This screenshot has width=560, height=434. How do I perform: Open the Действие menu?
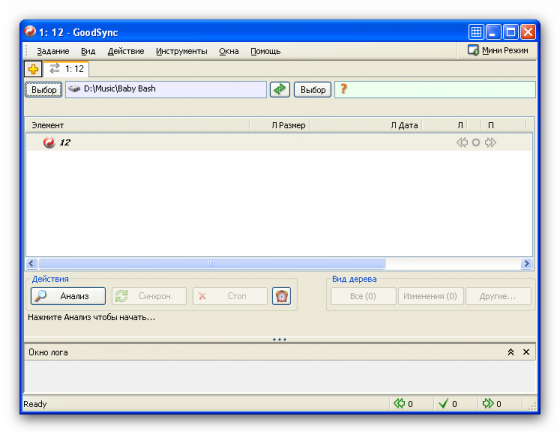click(126, 51)
